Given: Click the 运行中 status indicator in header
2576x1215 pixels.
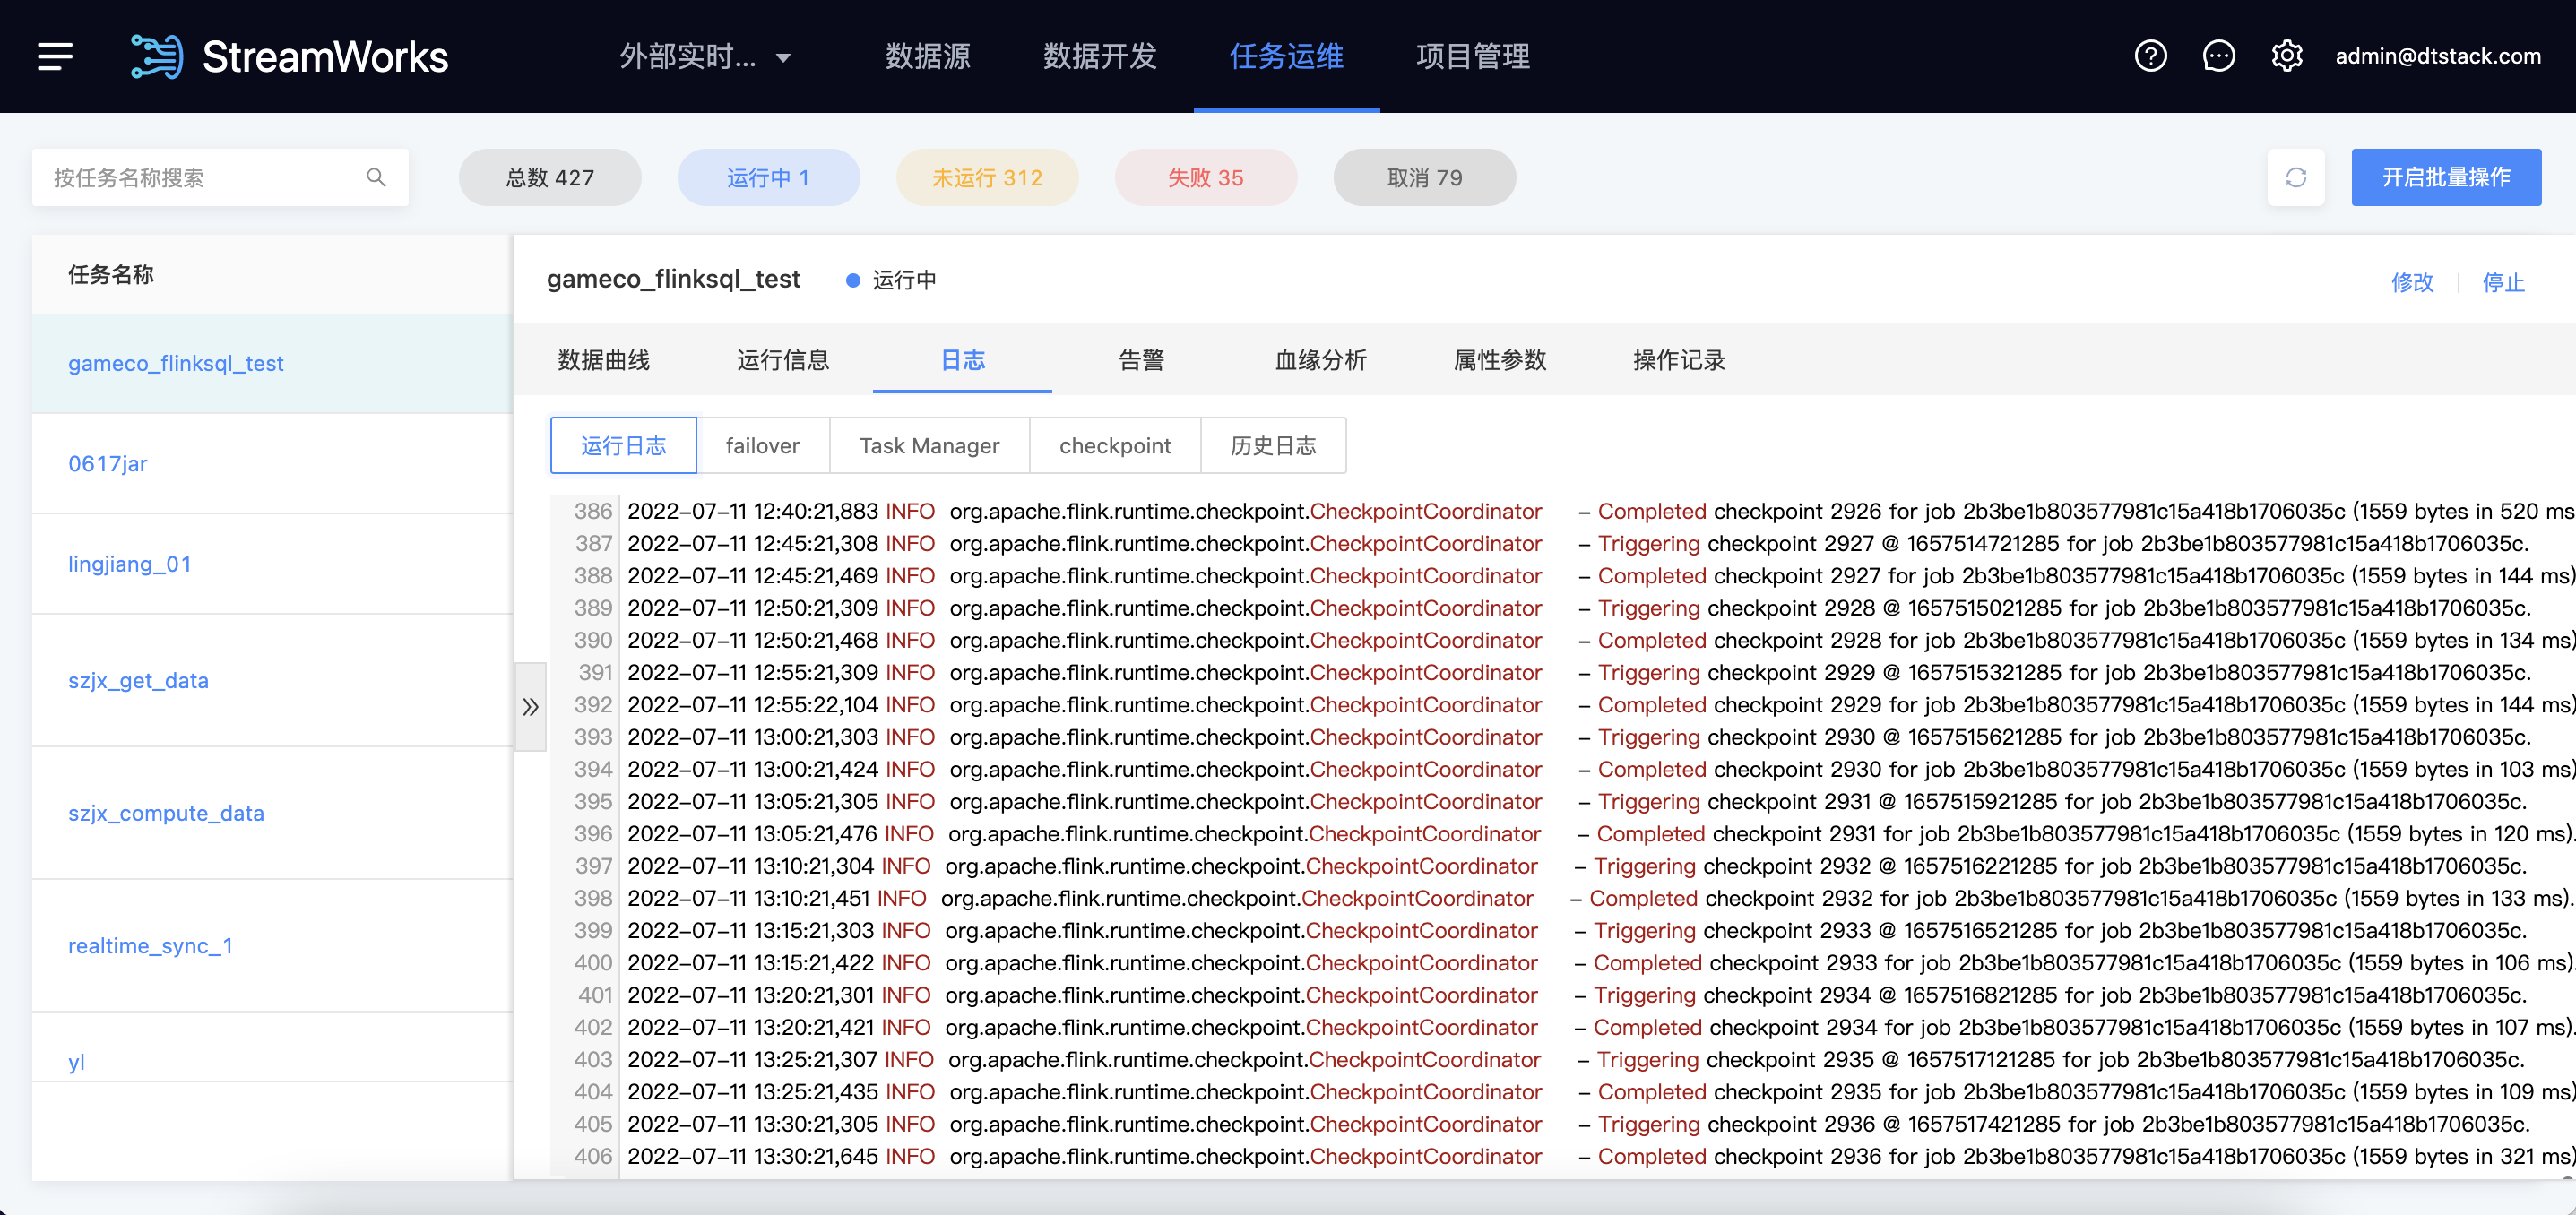Looking at the screenshot, I should pos(890,280).
